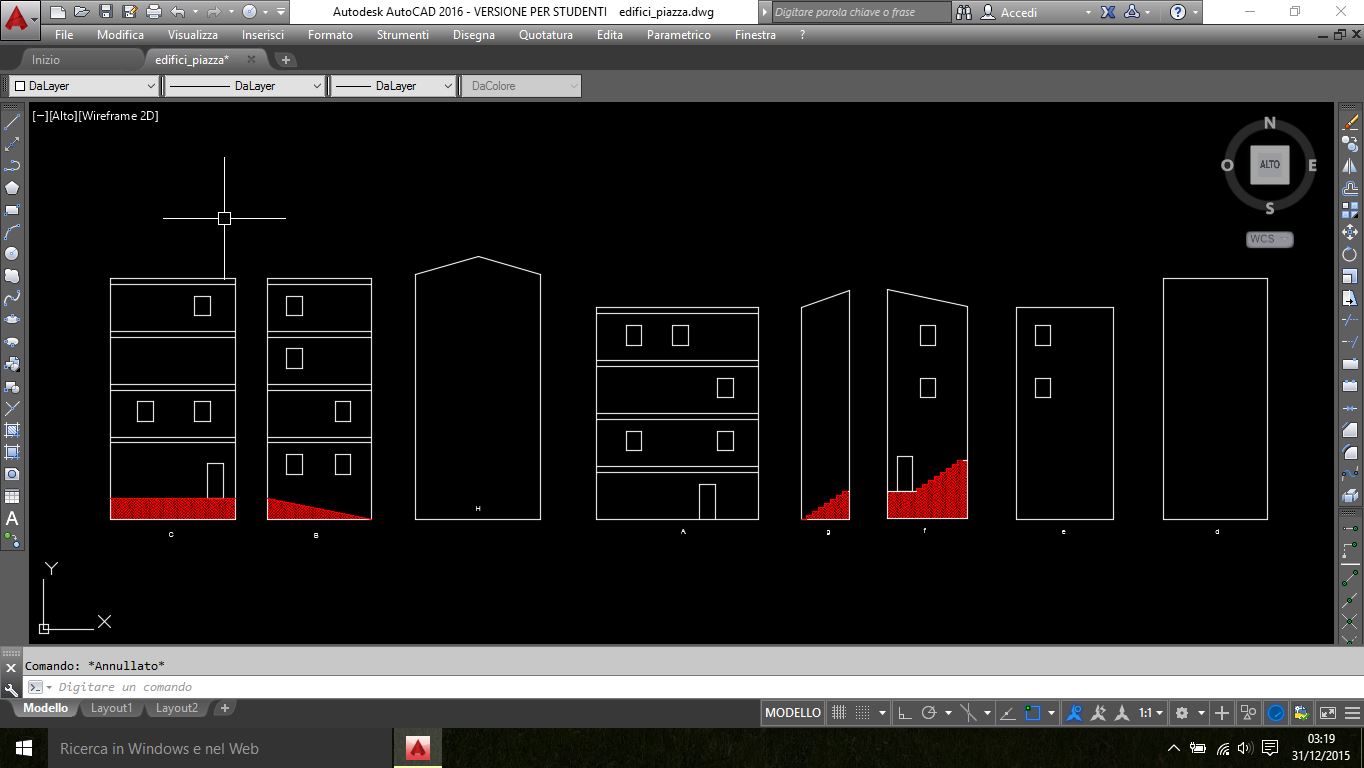Open the File menu
The width and height of the screenshot is (1364, 768).
pyautogui.click(x=64, y=34)
